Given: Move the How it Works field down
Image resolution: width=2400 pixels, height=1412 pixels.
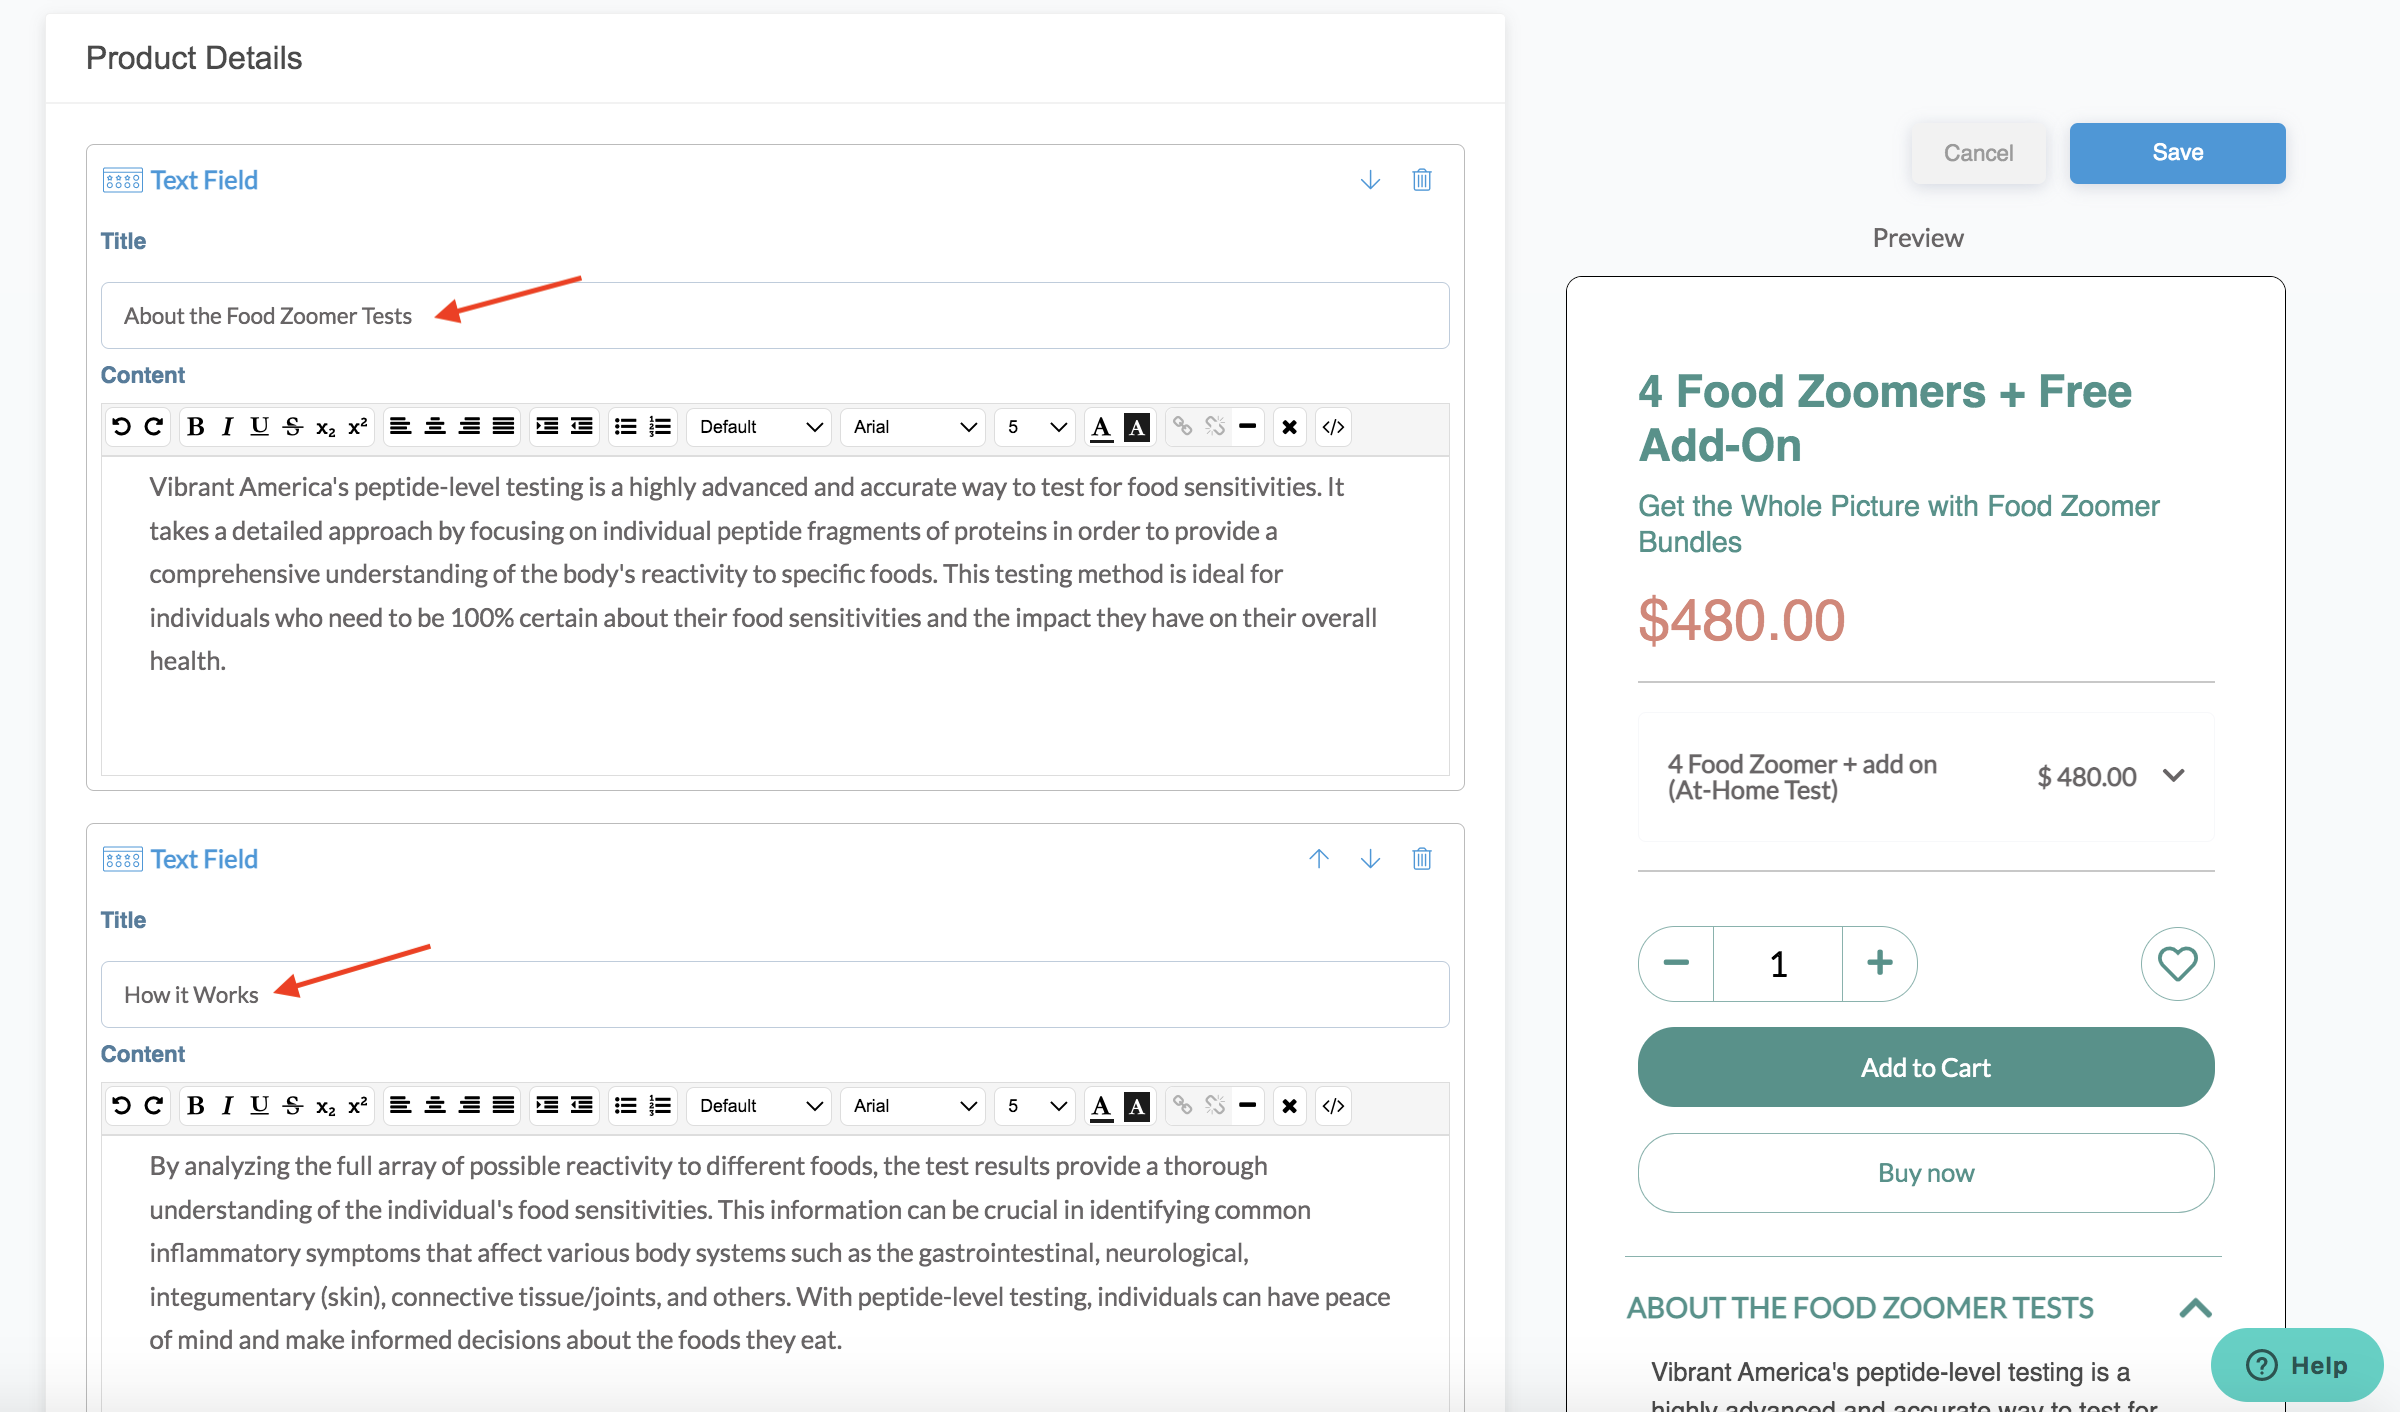Looking at the screenshot, I should coord(1370,859).
